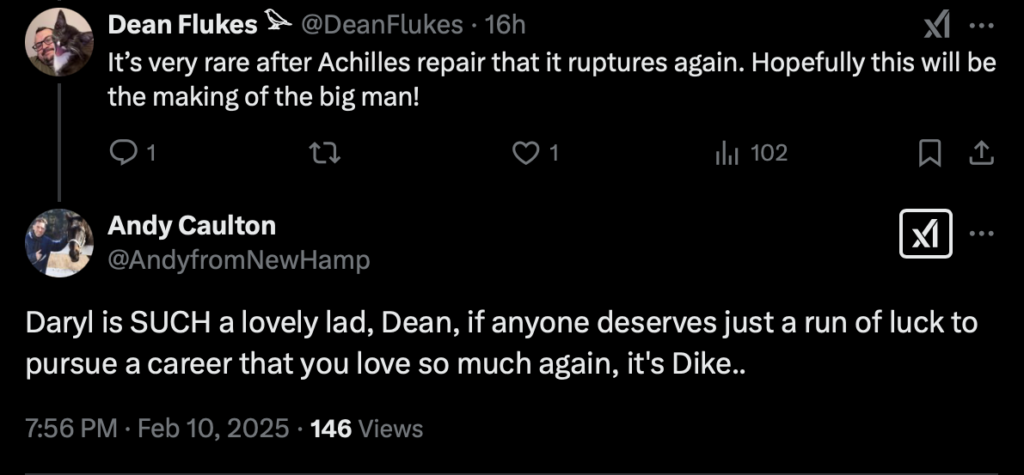Click the Andy Caulton display name

[191, 226]
